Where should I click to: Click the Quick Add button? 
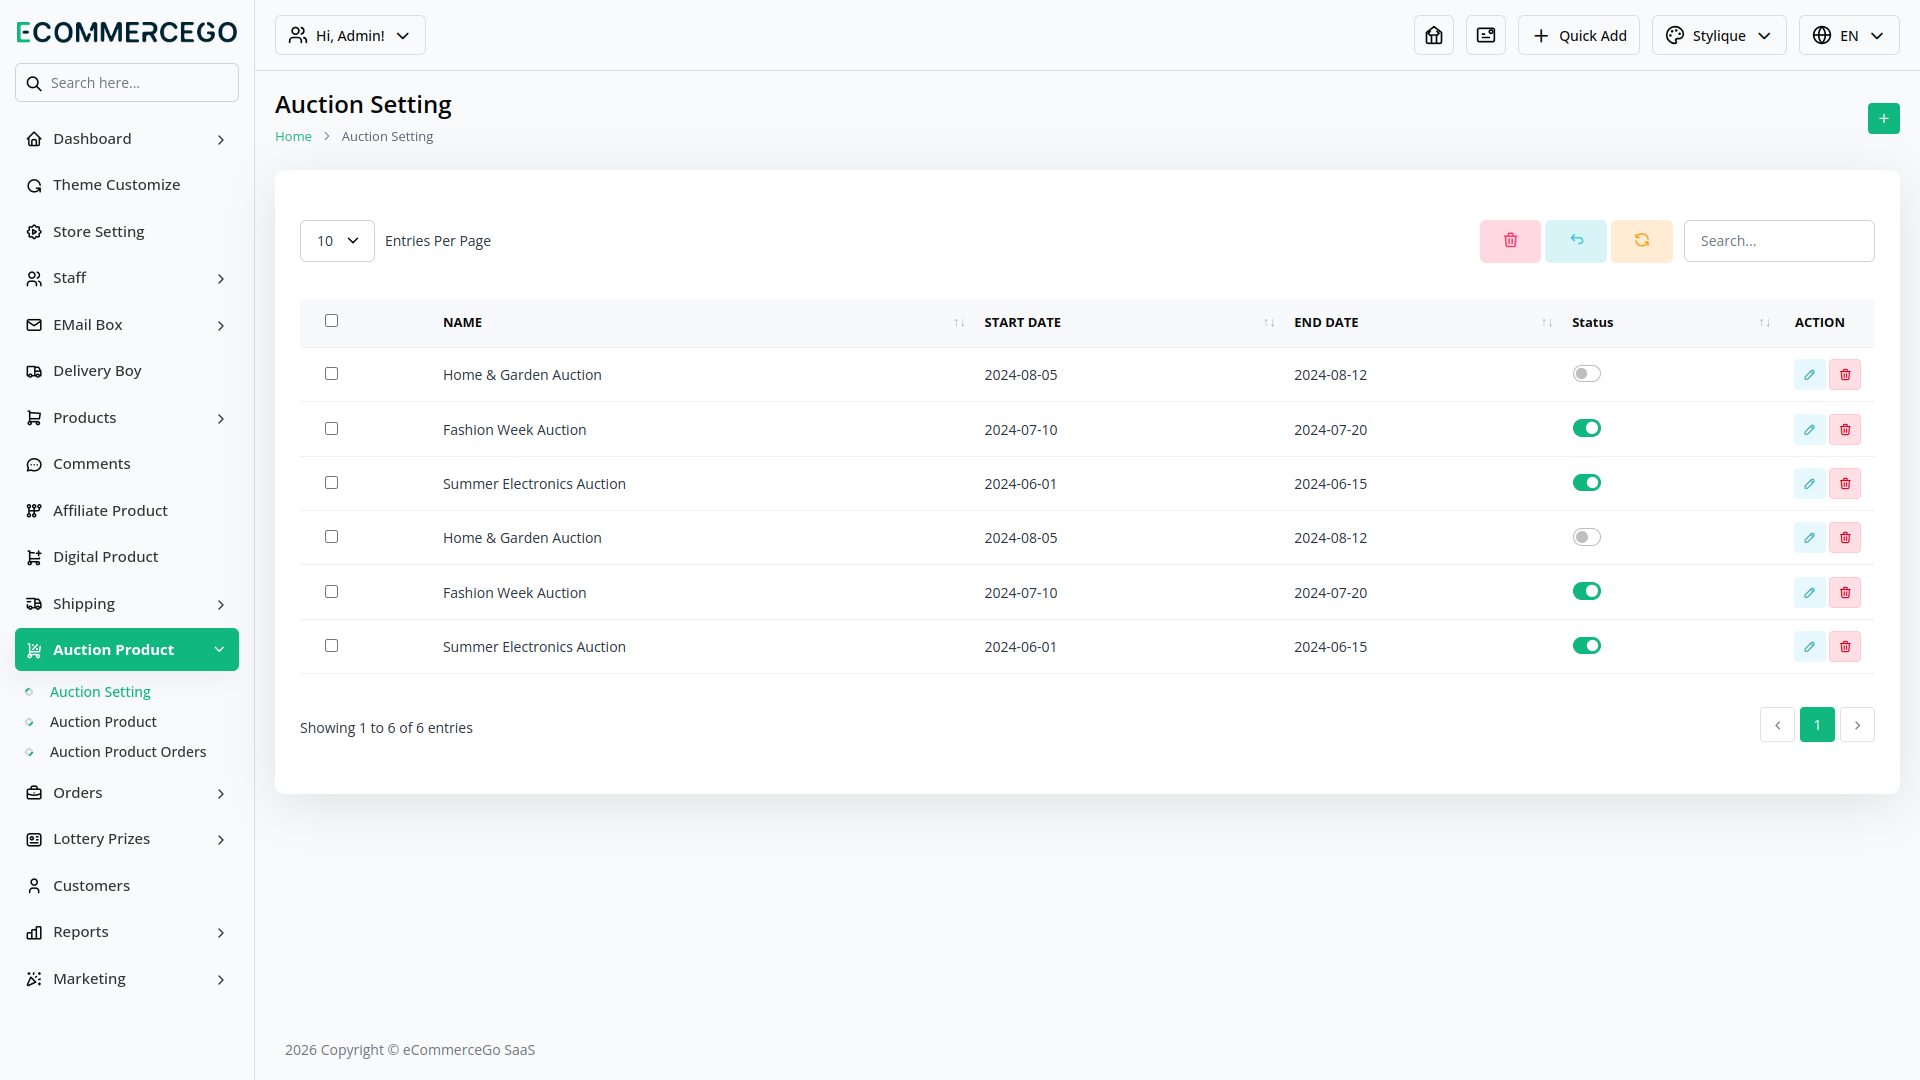click(x=1578, y=35)
